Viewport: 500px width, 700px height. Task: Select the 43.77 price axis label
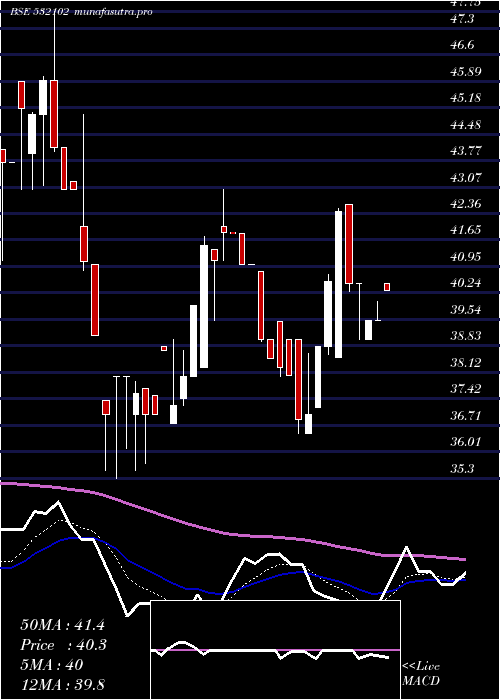(466, 151)
